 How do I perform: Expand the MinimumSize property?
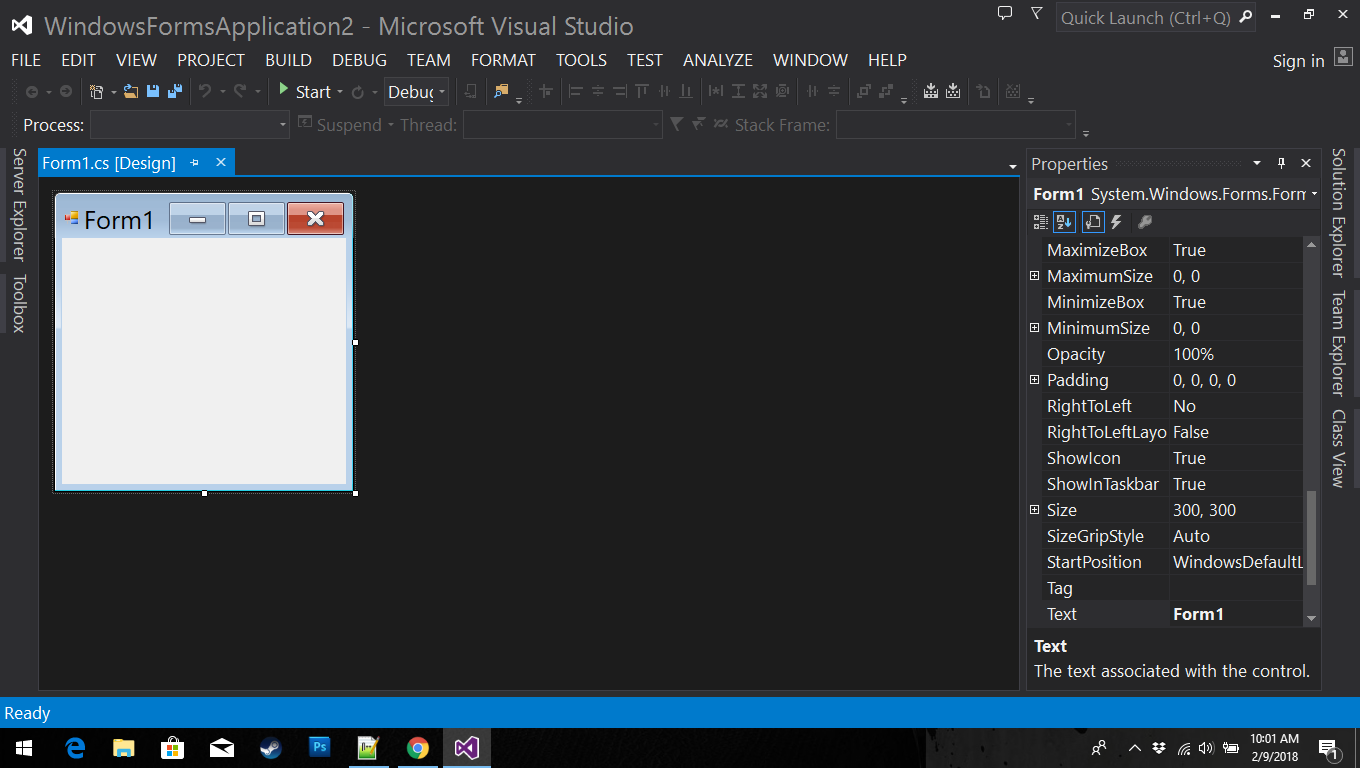pos(1035,327)
